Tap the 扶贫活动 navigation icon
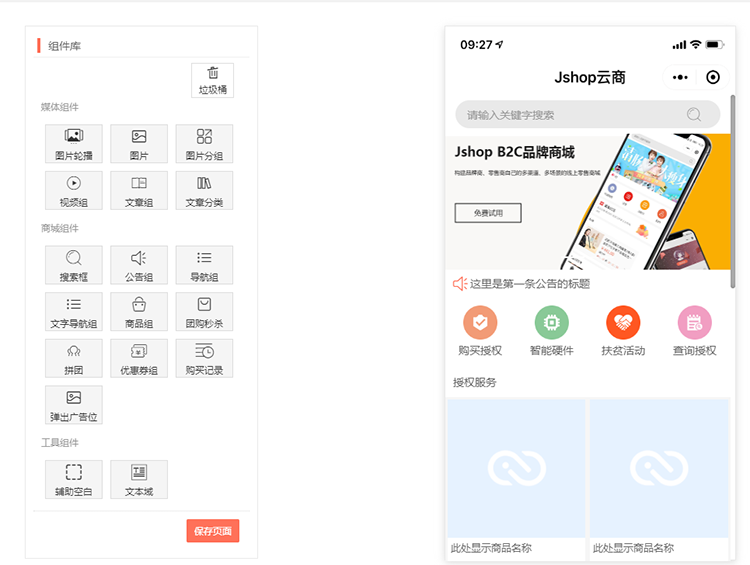Viewport: 750px width, 565px height. tap(623, 322)
